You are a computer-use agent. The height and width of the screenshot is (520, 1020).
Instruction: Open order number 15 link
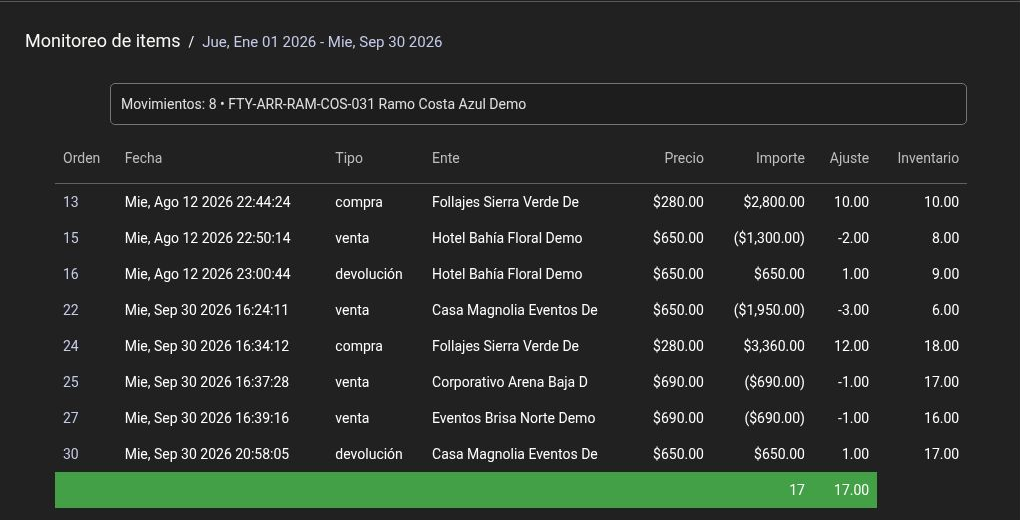click(x=70, y=238)
